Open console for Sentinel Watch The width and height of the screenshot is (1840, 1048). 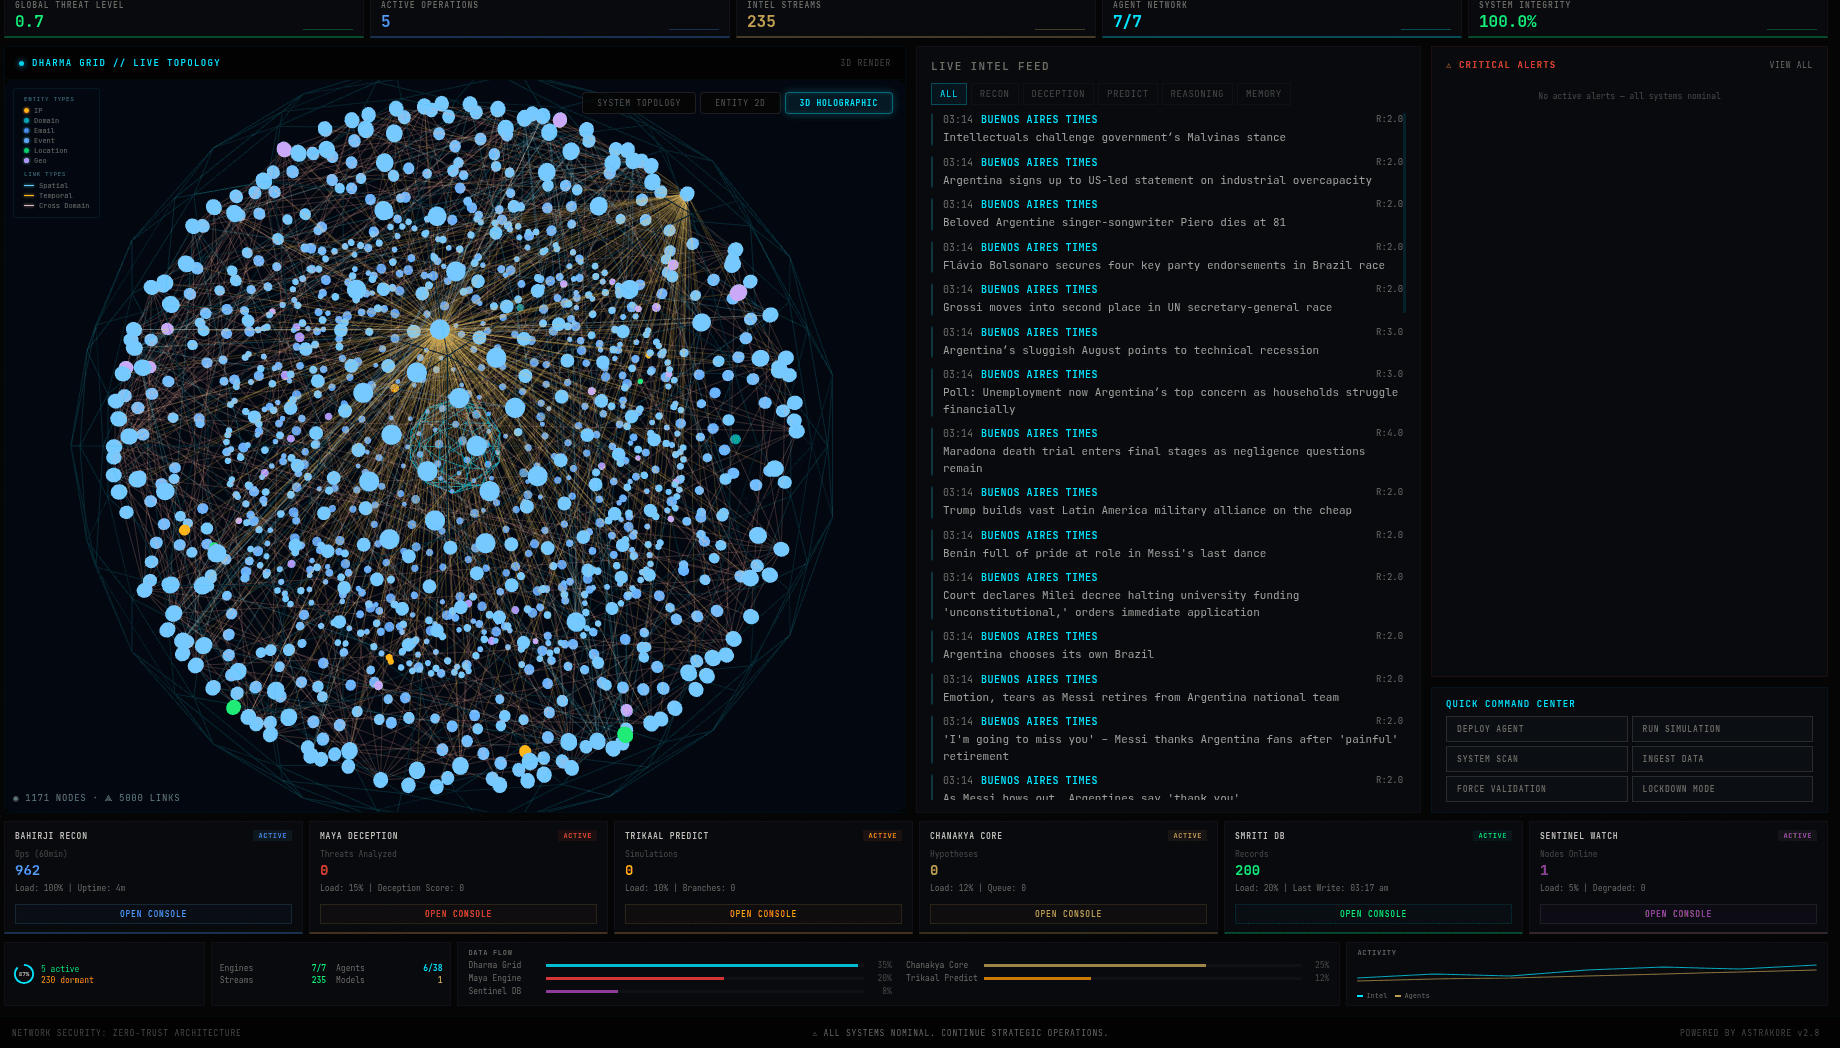point(1678,914)
